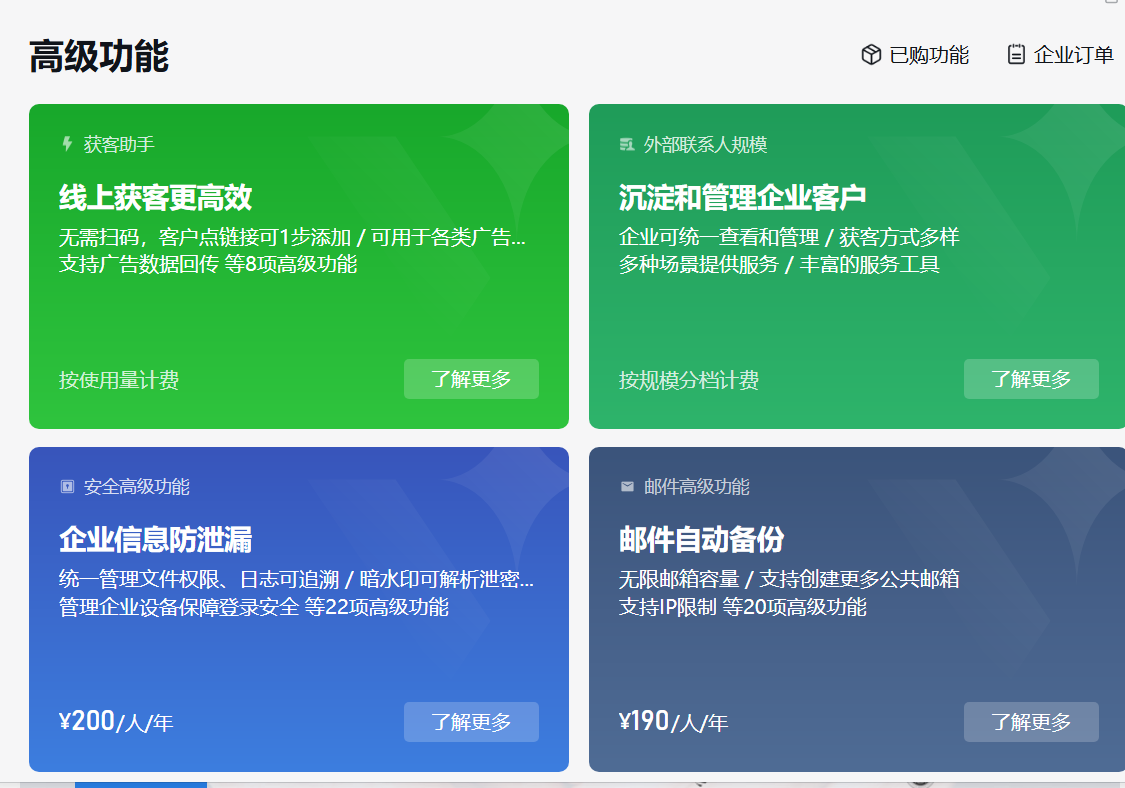Click the 按规模分档计费 pricing label
Image resolution: width=1125 pixels, height=788 pixels.
pos(687,380)
